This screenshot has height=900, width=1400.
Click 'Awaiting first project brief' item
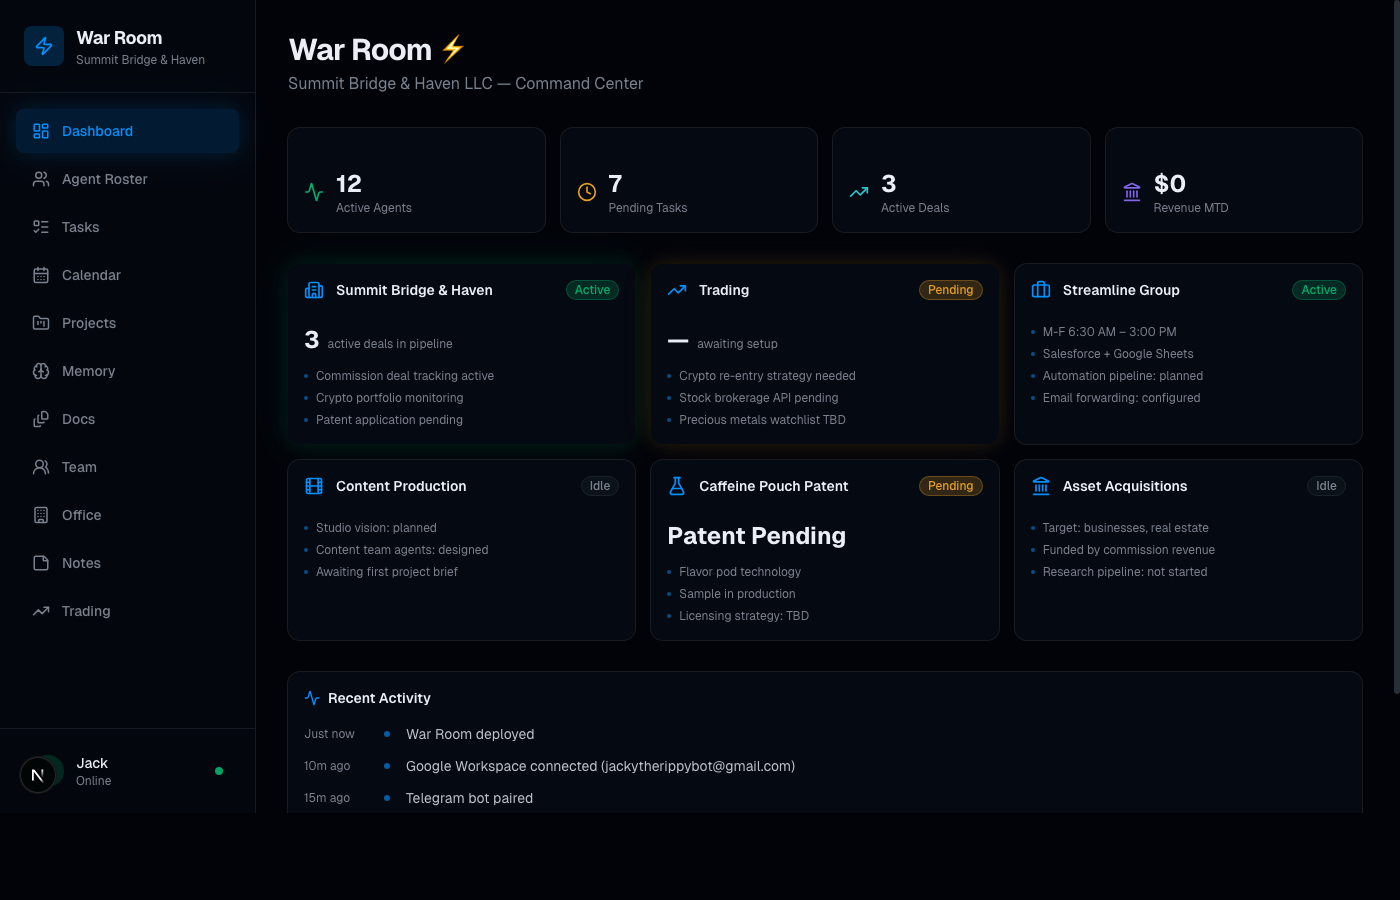point(387,572)
